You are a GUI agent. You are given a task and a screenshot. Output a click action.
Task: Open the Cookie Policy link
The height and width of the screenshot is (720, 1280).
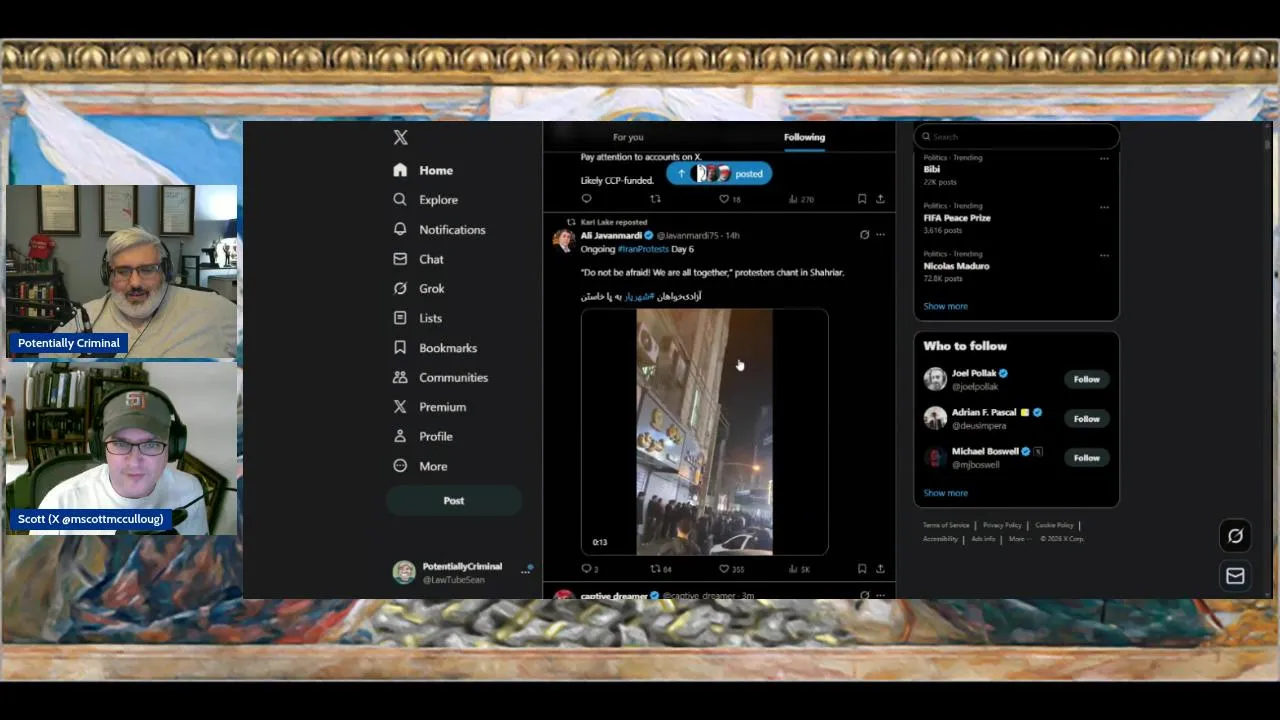[x=1054, y=525]
